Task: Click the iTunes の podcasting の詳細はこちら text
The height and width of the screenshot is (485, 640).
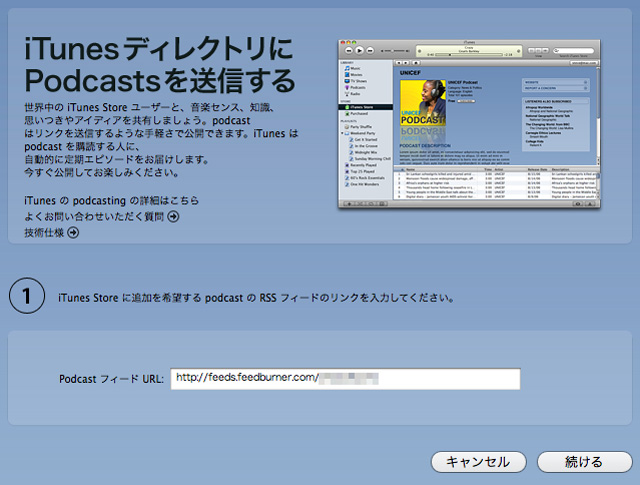Action: tap(111, 200)
